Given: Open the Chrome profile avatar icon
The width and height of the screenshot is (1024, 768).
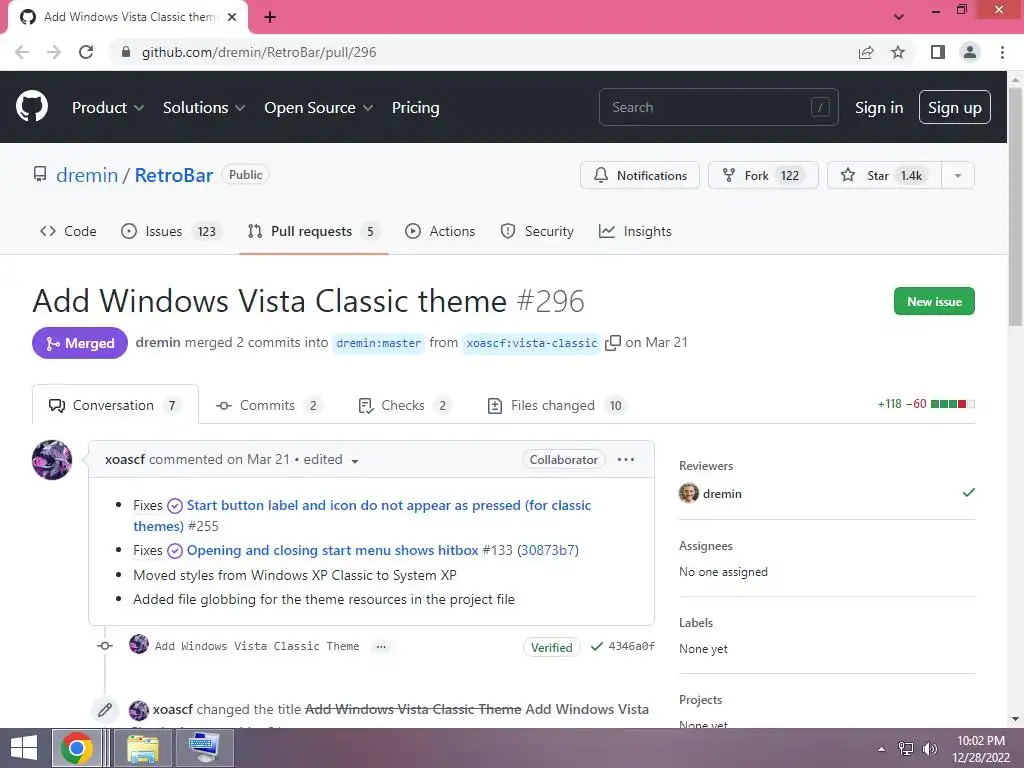Looking at the screenshot, I should 970,52.
